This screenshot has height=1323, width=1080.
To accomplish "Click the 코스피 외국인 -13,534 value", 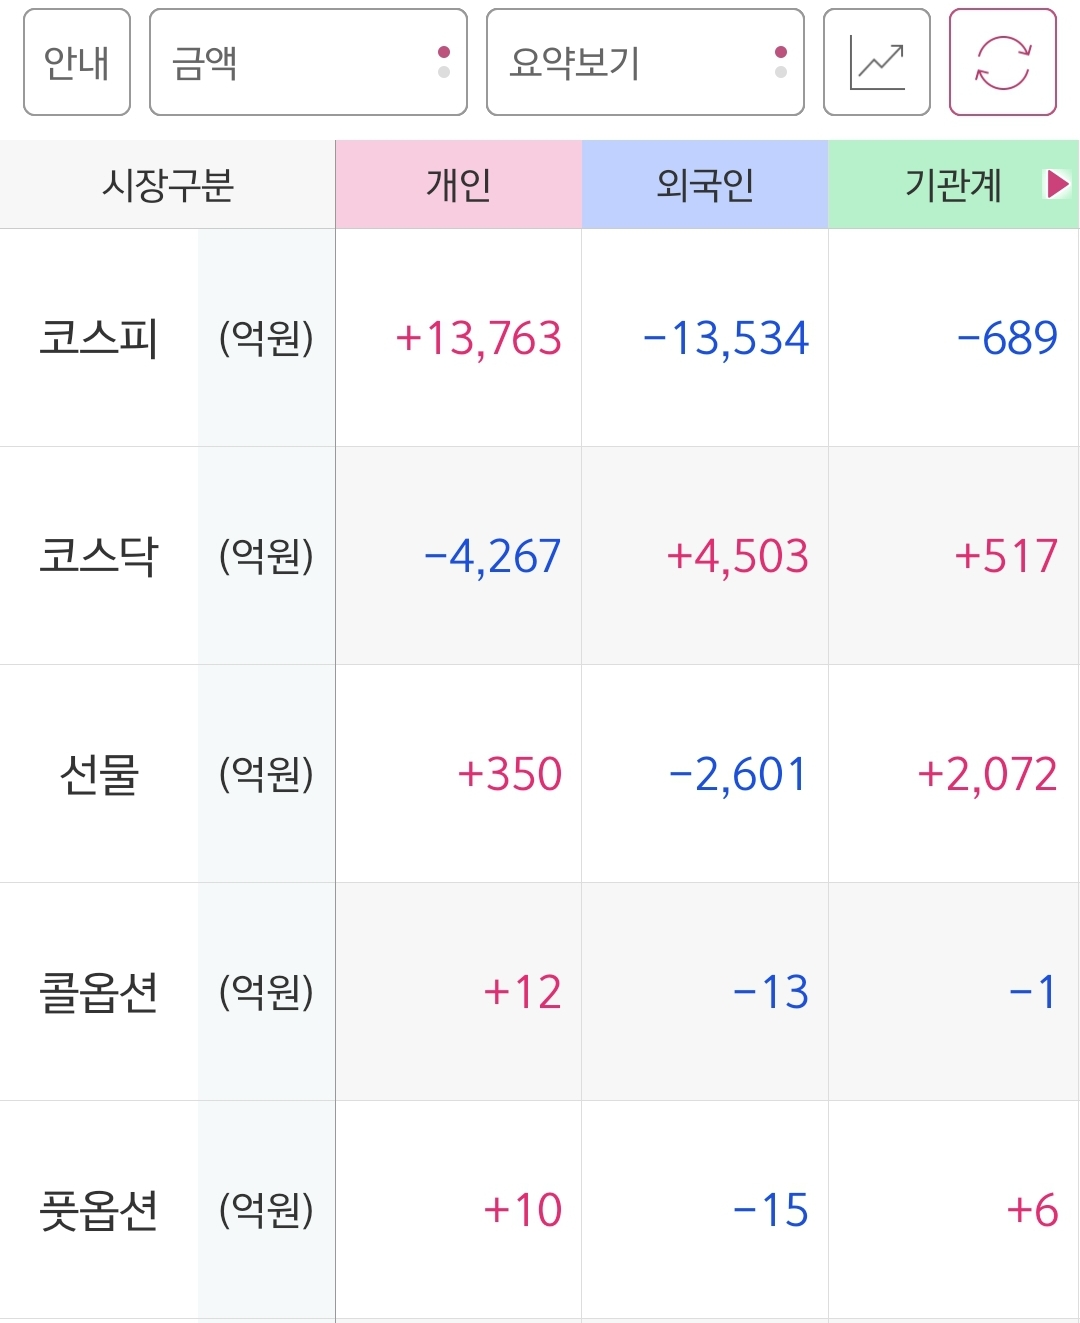I will click(x=725, y=338).
